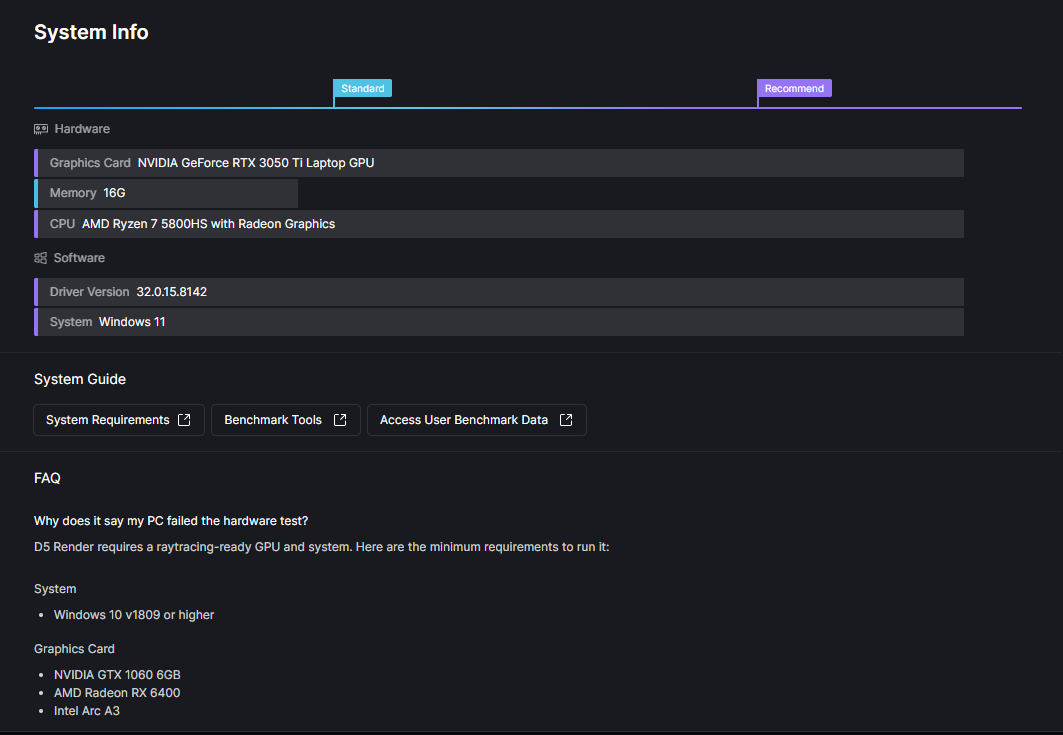The image size is (1063, 735).
Task: Open the Benchmark Tools text link
Action: click(273, 420)
